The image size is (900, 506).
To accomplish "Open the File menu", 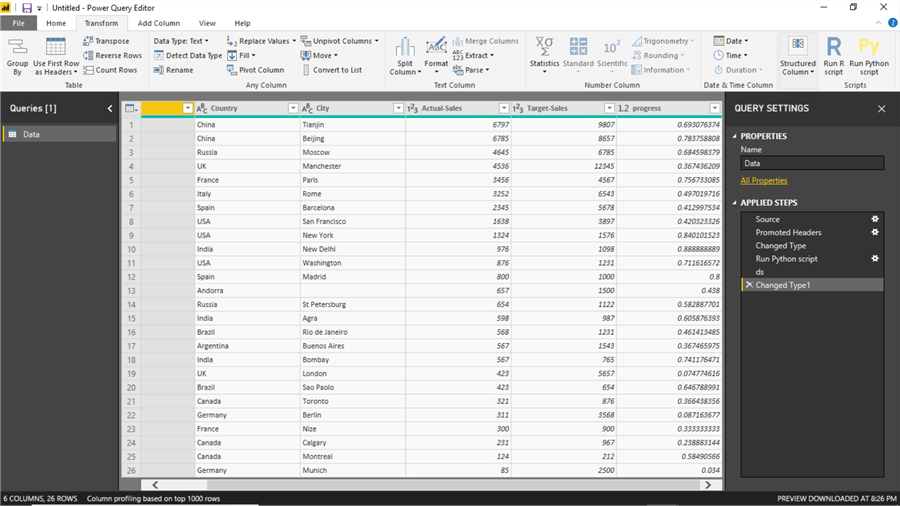I will tap(18, 23).
